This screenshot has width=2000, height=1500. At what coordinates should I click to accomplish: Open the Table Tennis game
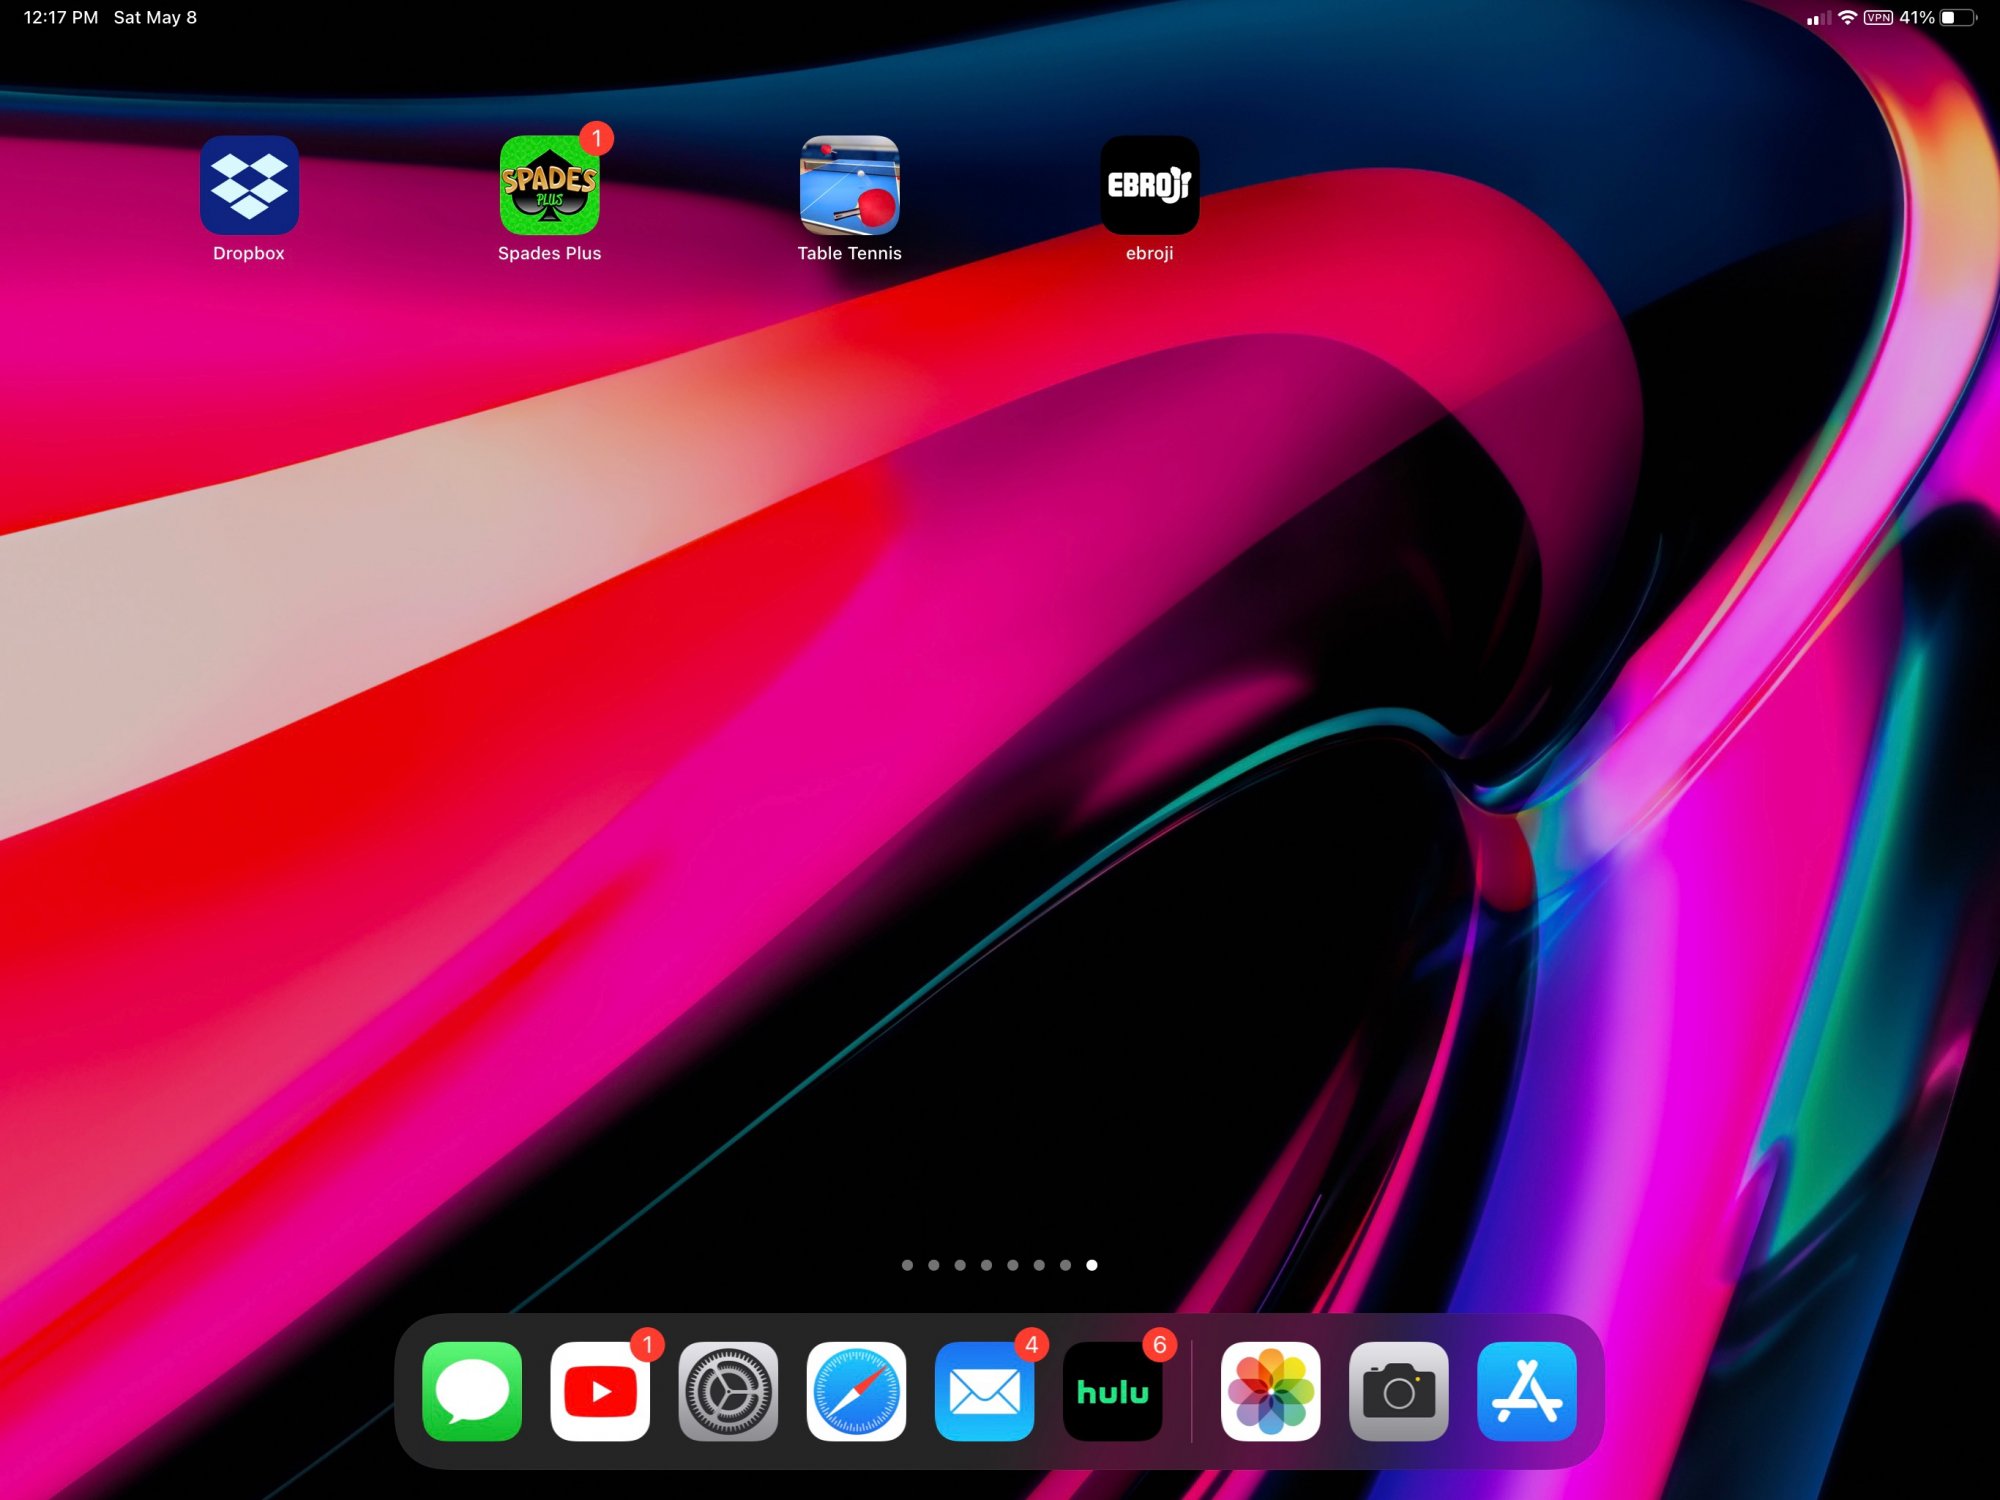coord(849,186)
